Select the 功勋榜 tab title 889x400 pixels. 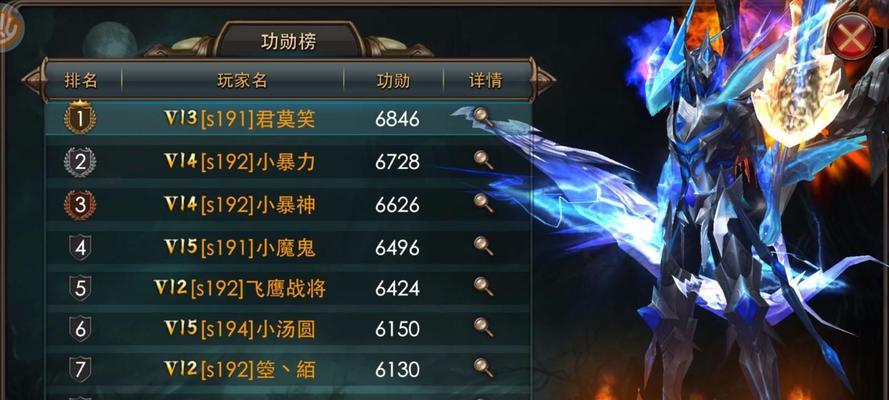point(289,41)
